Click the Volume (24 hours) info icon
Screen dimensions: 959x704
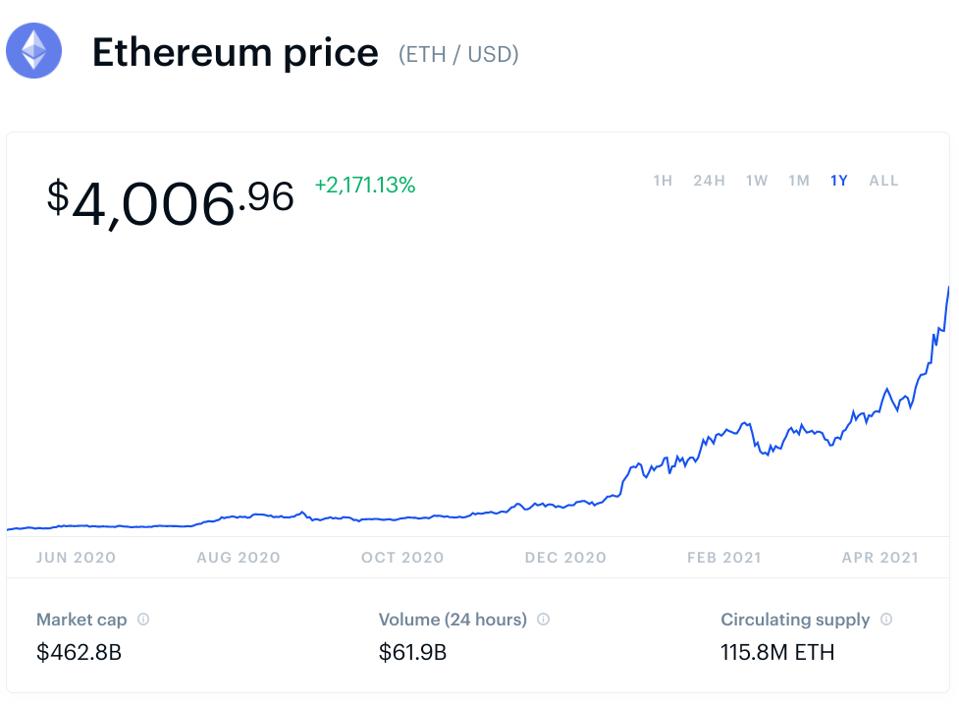543,620
